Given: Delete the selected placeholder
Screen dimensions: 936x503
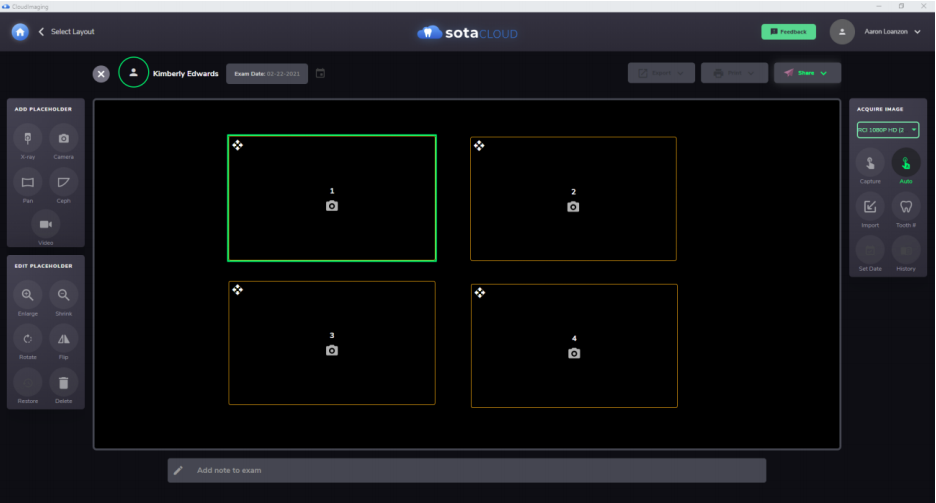Looking at the screenshot, I should click(x=63, y=382).
